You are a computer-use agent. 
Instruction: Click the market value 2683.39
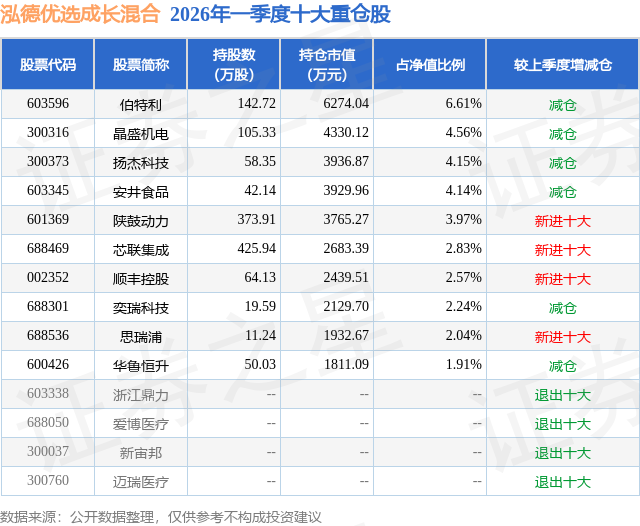tap(346, 249)
